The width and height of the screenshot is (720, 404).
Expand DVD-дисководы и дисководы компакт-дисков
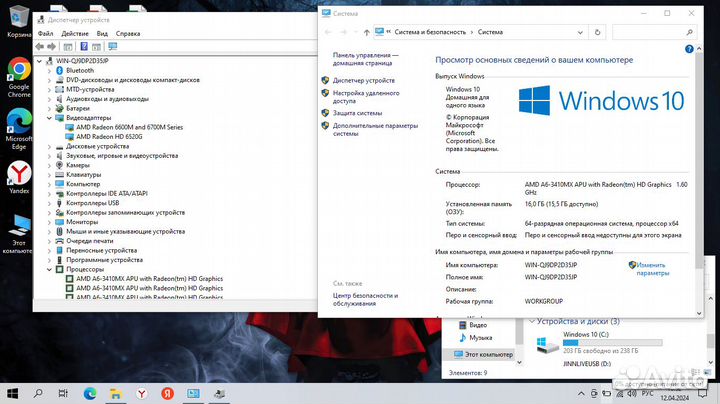click(49, 80)
